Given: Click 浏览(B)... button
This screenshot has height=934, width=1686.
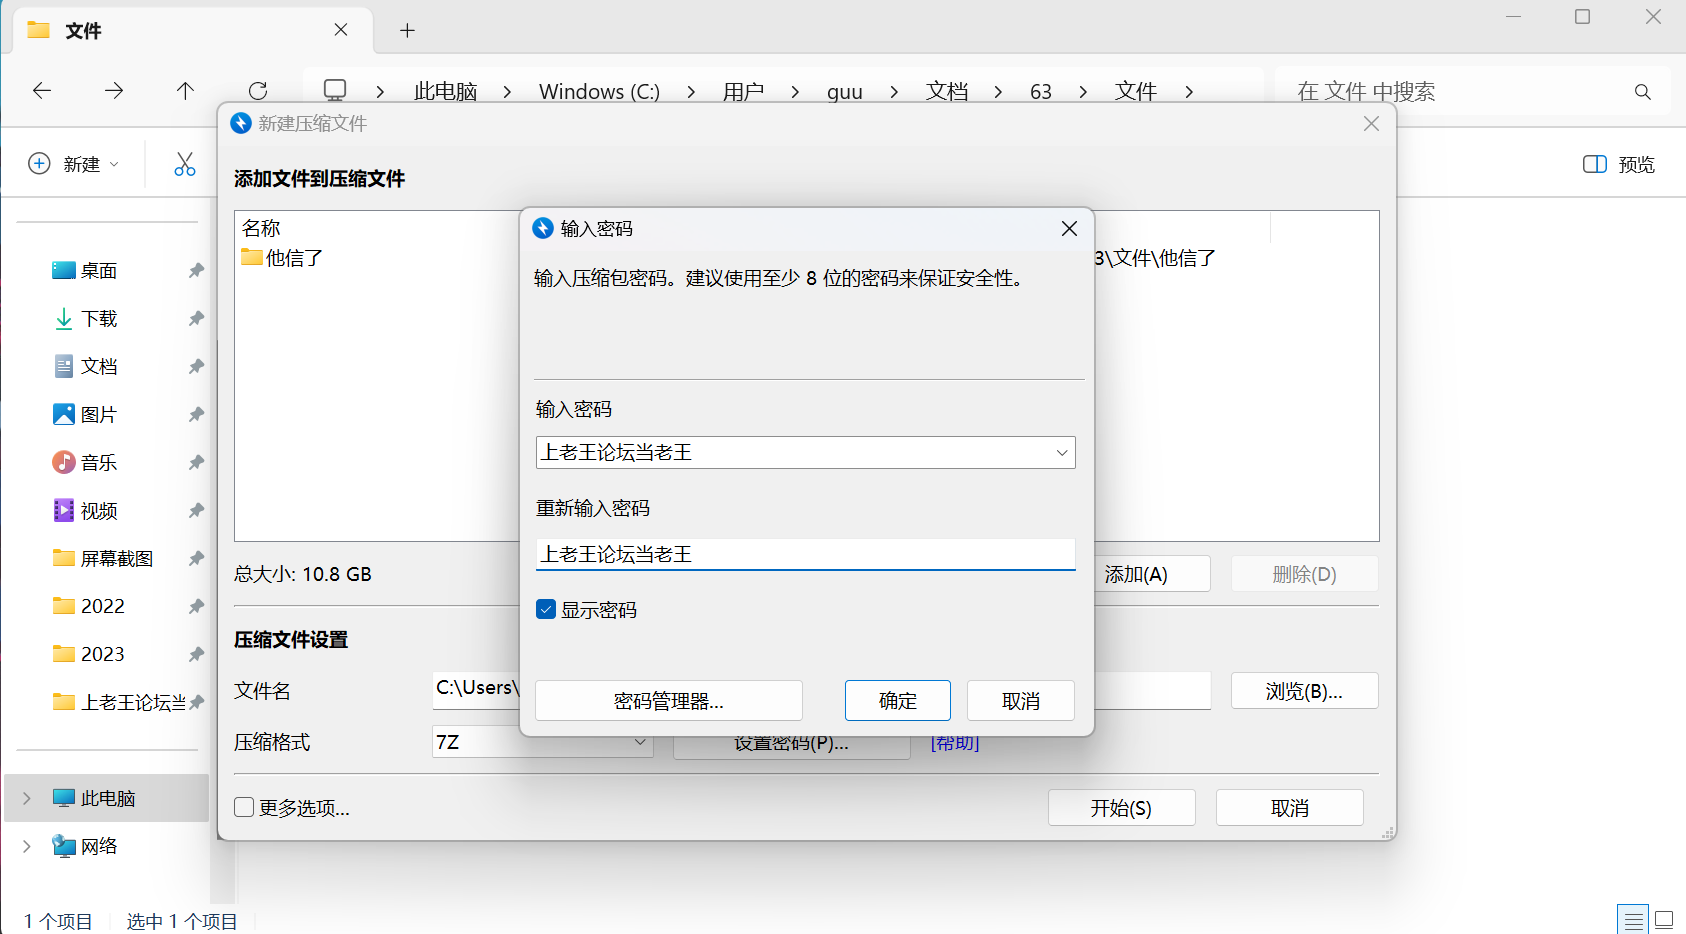Looking at the screenshot, I should point(1304,691).
